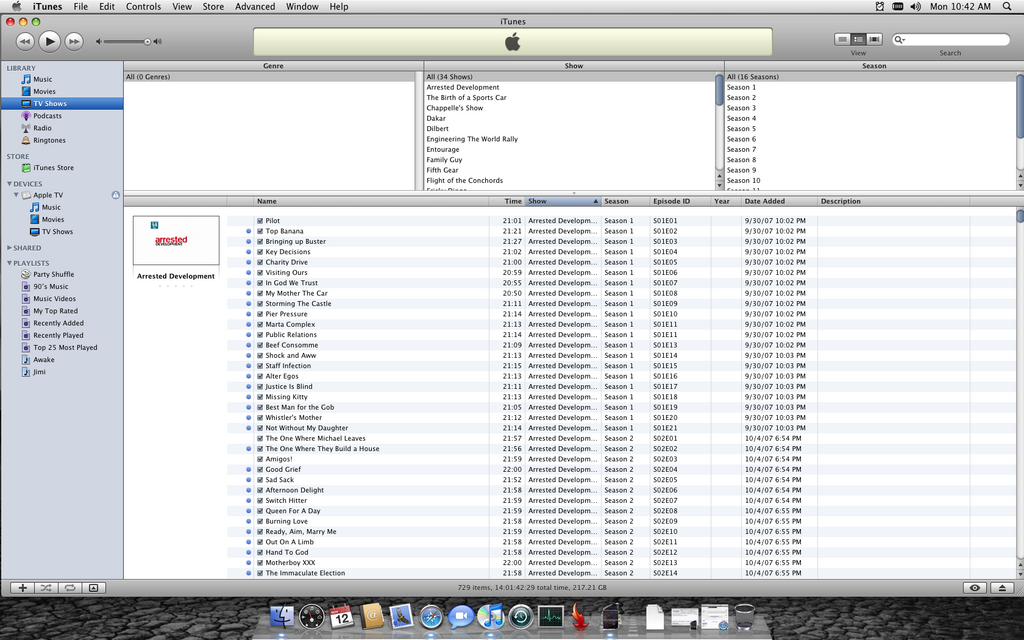Open the Store menu
This screenshot has height=640, width=1024.
(x=213, y=7)
